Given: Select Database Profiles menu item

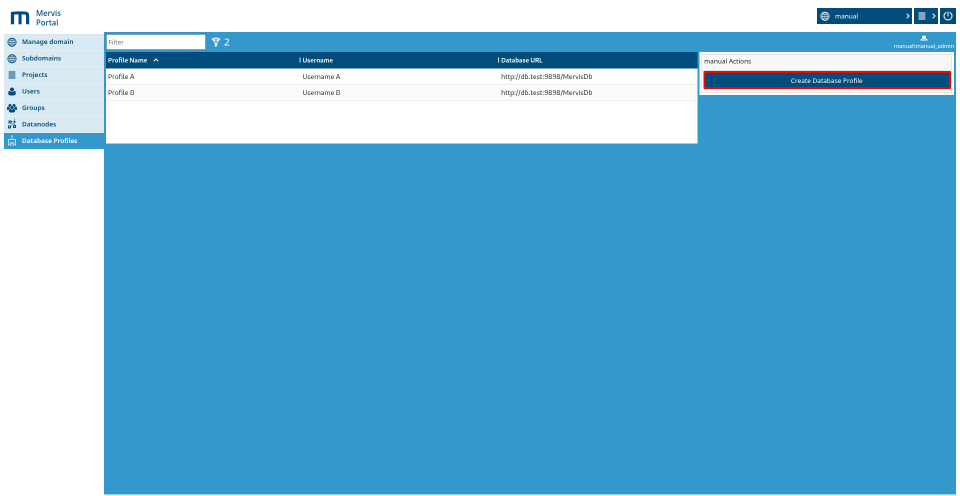Looking at the screenshot, I should (x=54, y=141).
